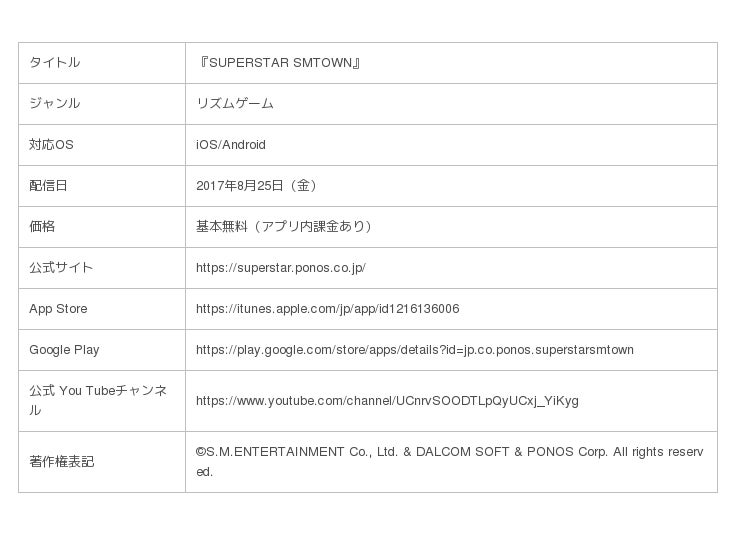Viewport: 740px width, 533px height.
Task: Open the Google Play store URL
Action: click(414, 350)
